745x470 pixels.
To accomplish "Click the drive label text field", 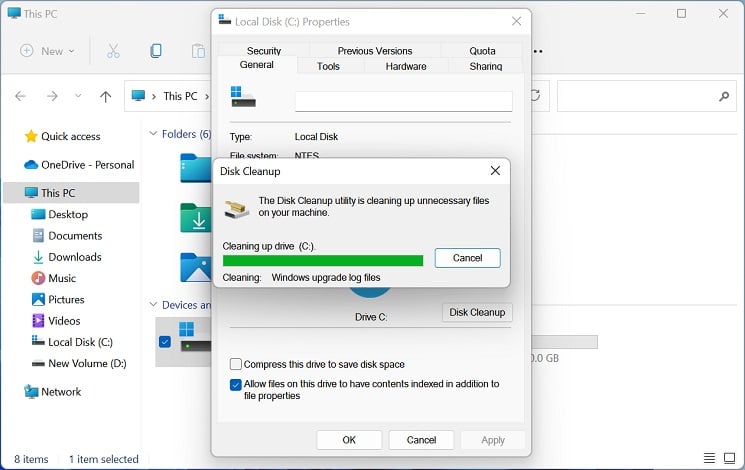I will pos(403,101).
